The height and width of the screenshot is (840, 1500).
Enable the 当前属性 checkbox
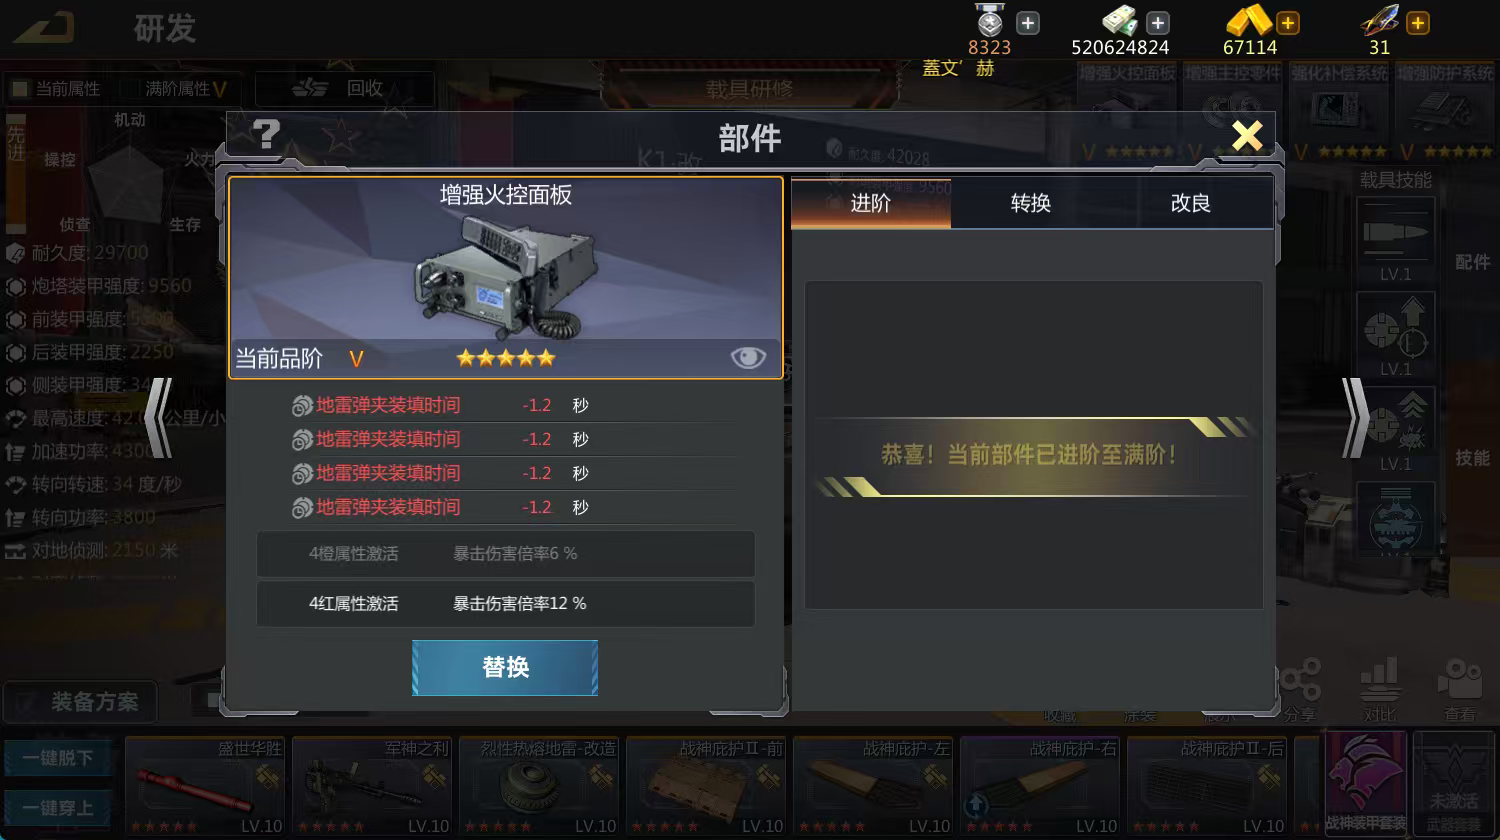pyautogui.click(x=19, y=89)
